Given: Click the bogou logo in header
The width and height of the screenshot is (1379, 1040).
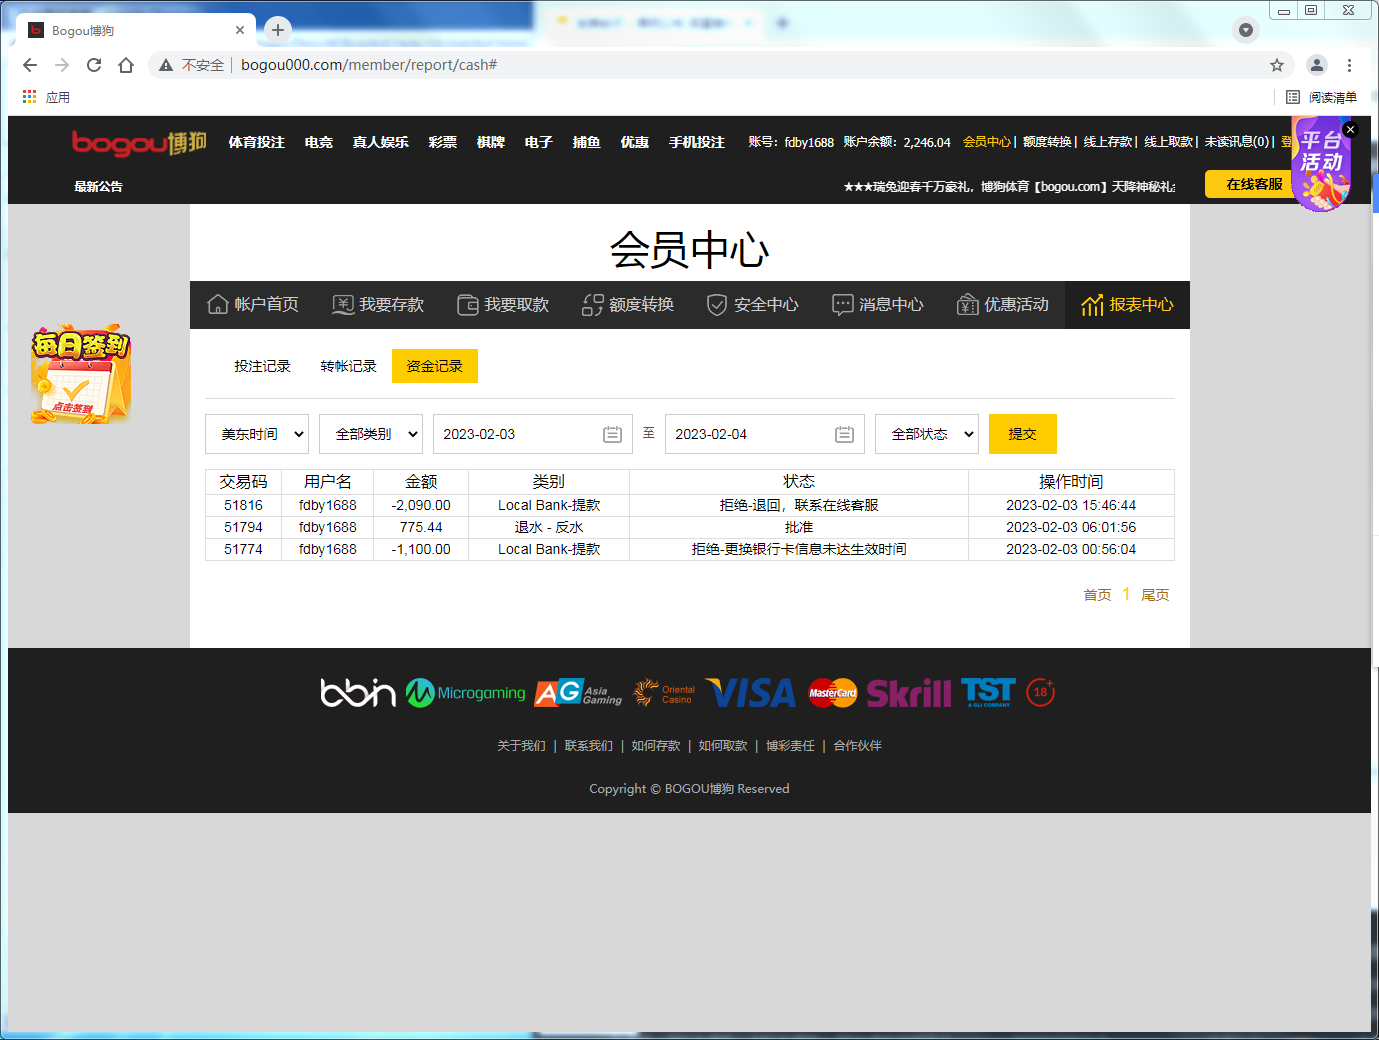Looking at the screenshot, I should point(139,143).
